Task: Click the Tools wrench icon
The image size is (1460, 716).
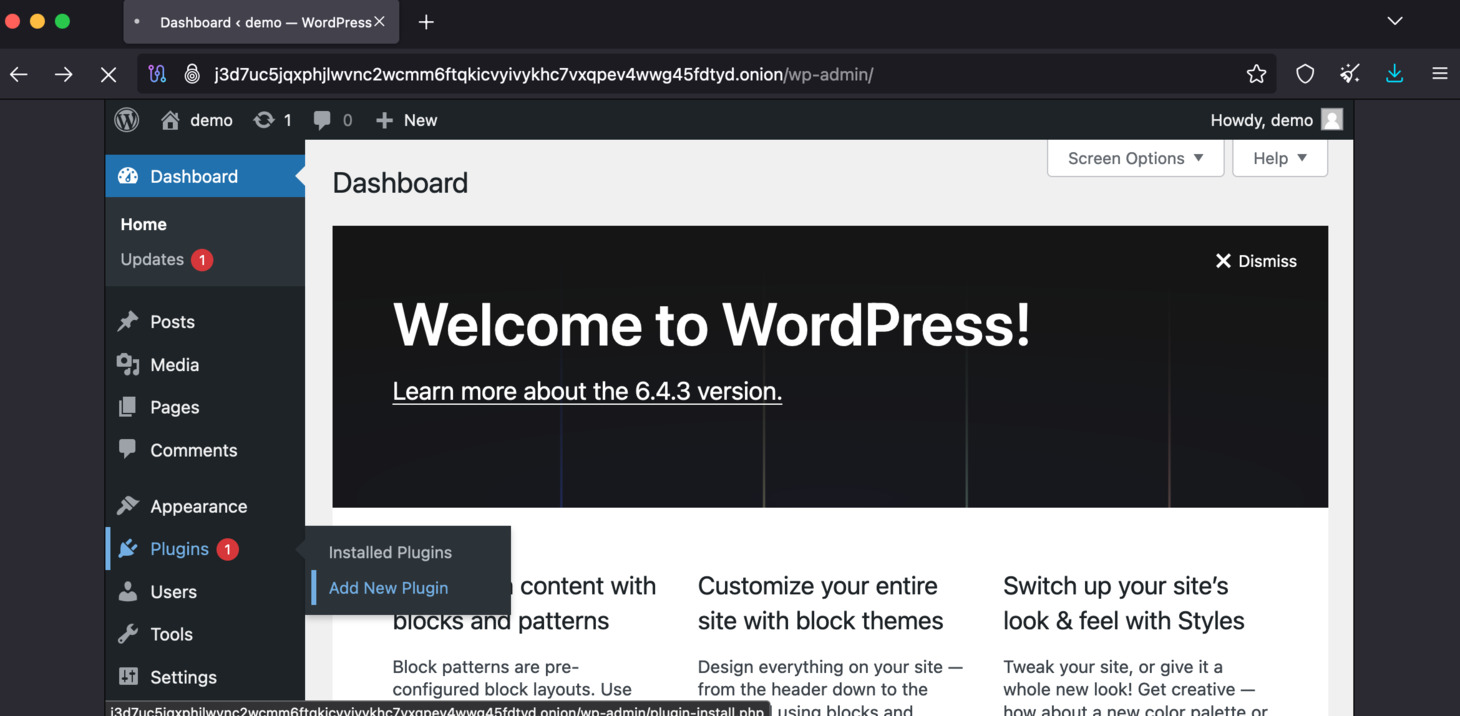Action: (128, 634)
